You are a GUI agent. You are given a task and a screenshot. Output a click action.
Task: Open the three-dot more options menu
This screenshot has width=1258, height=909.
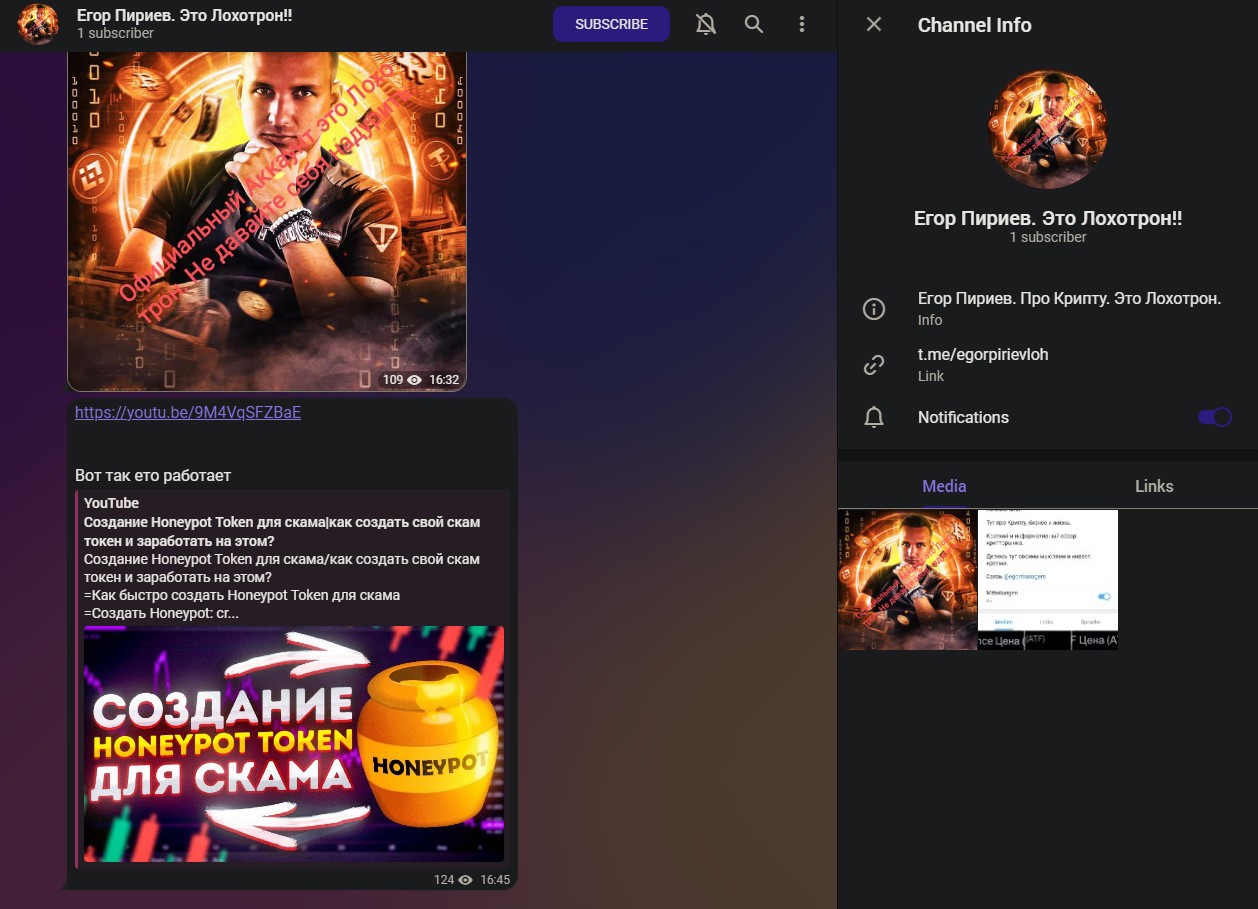802,24
